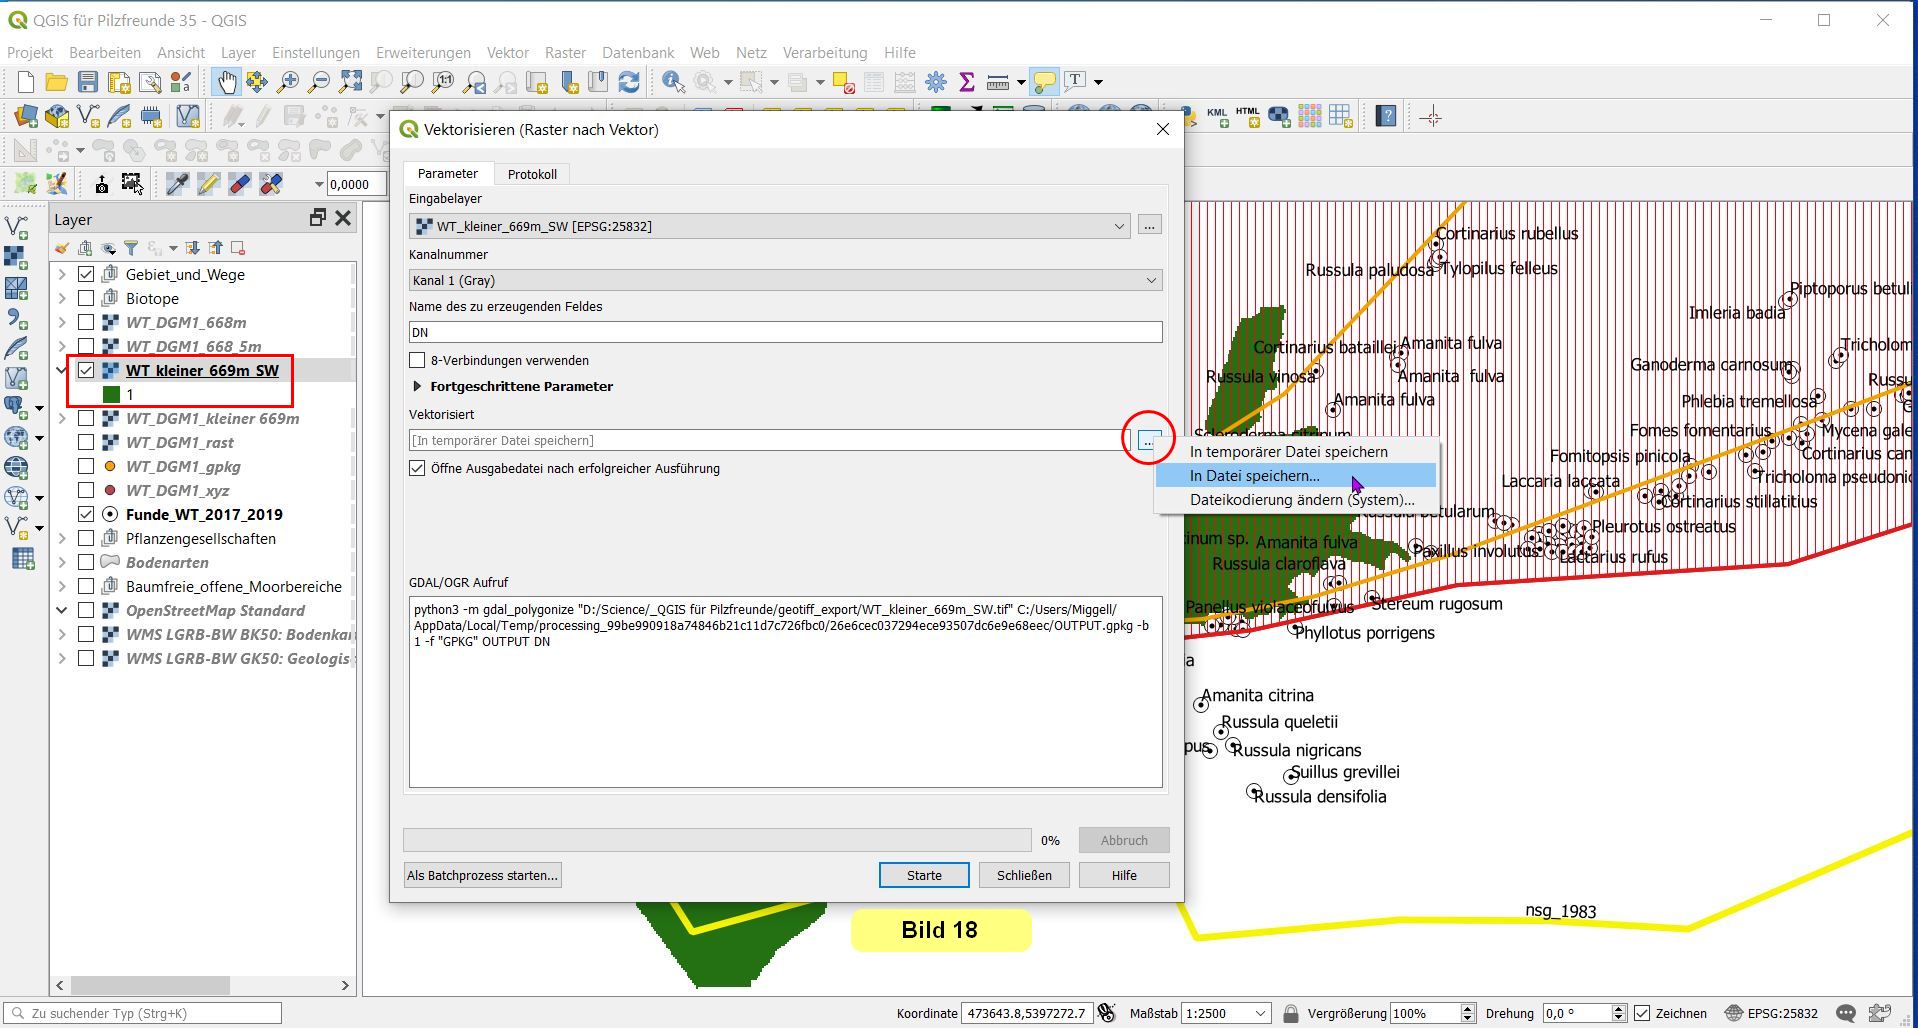Screen dimensions: 1918x1028
Task: Click the coordinate capture crosshair icon
Action: pyautogui.click(x=1431, y=117)
